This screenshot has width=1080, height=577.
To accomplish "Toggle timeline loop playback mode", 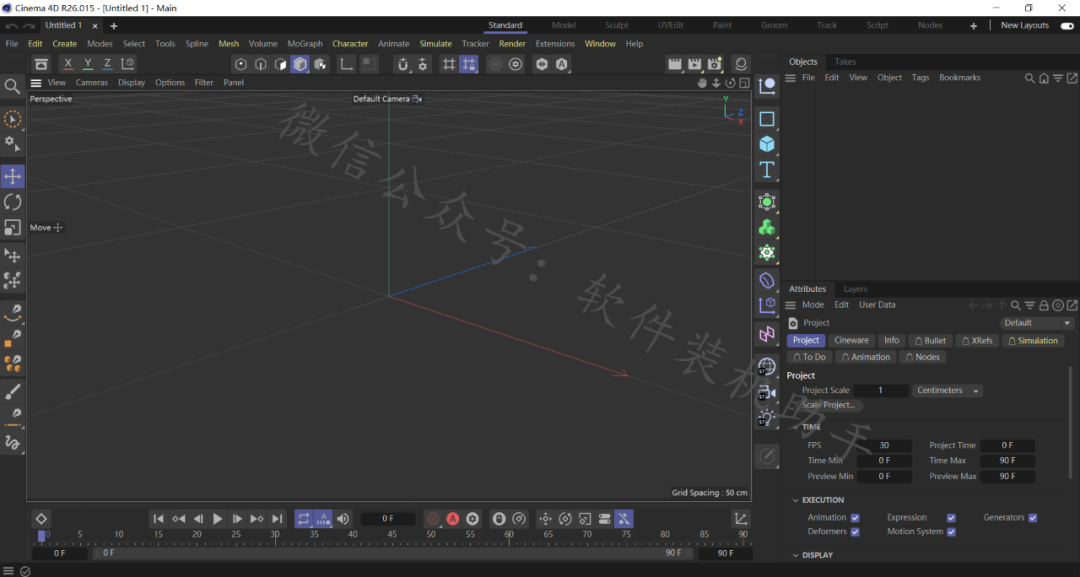I will pyautogui.click(x=304, y=518).
